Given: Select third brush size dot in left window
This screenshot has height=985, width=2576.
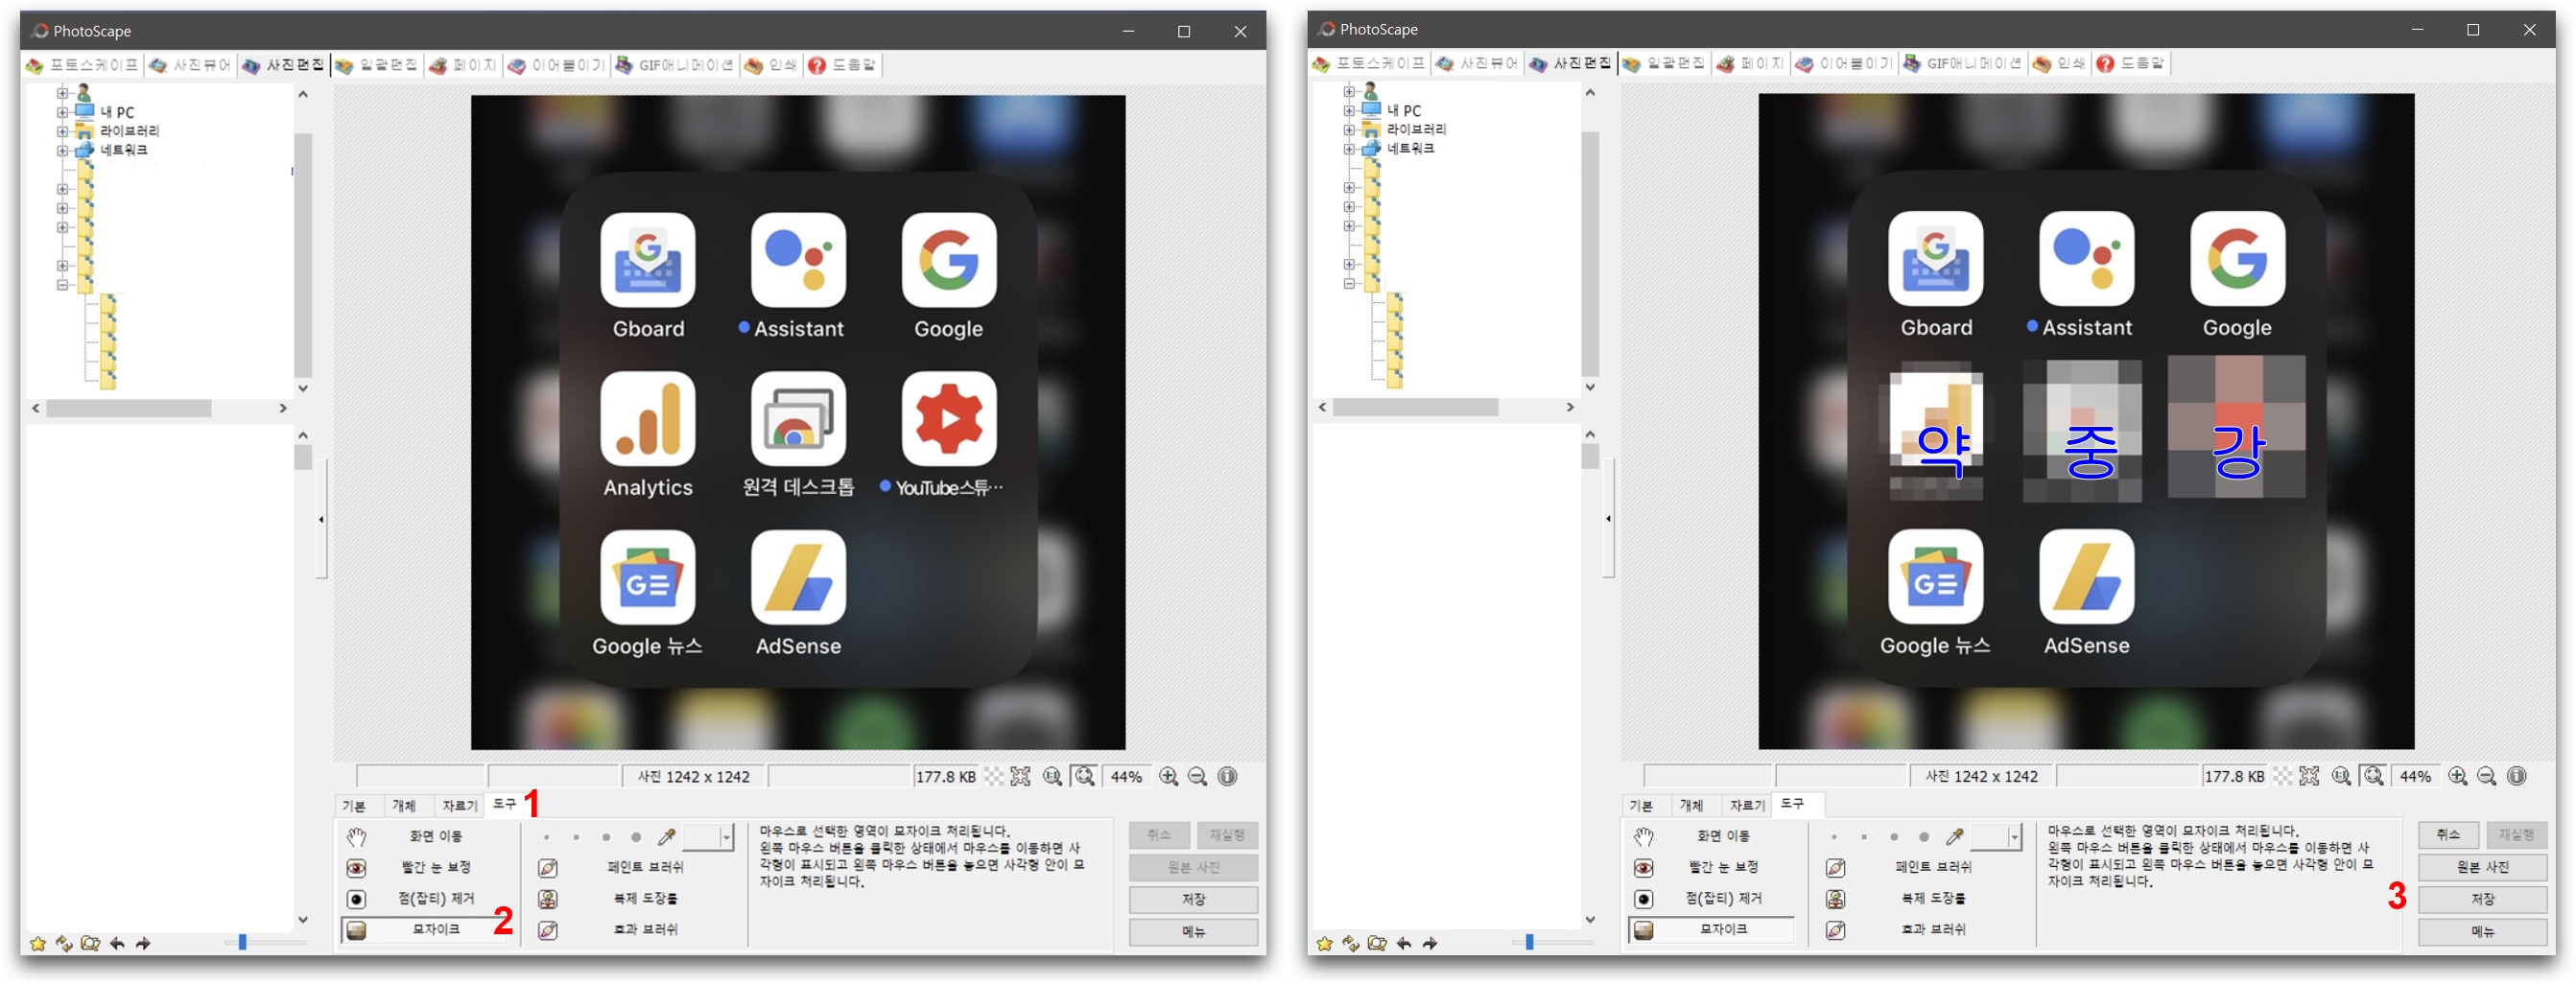Looking at the screenshot, I should click(606, 837).
